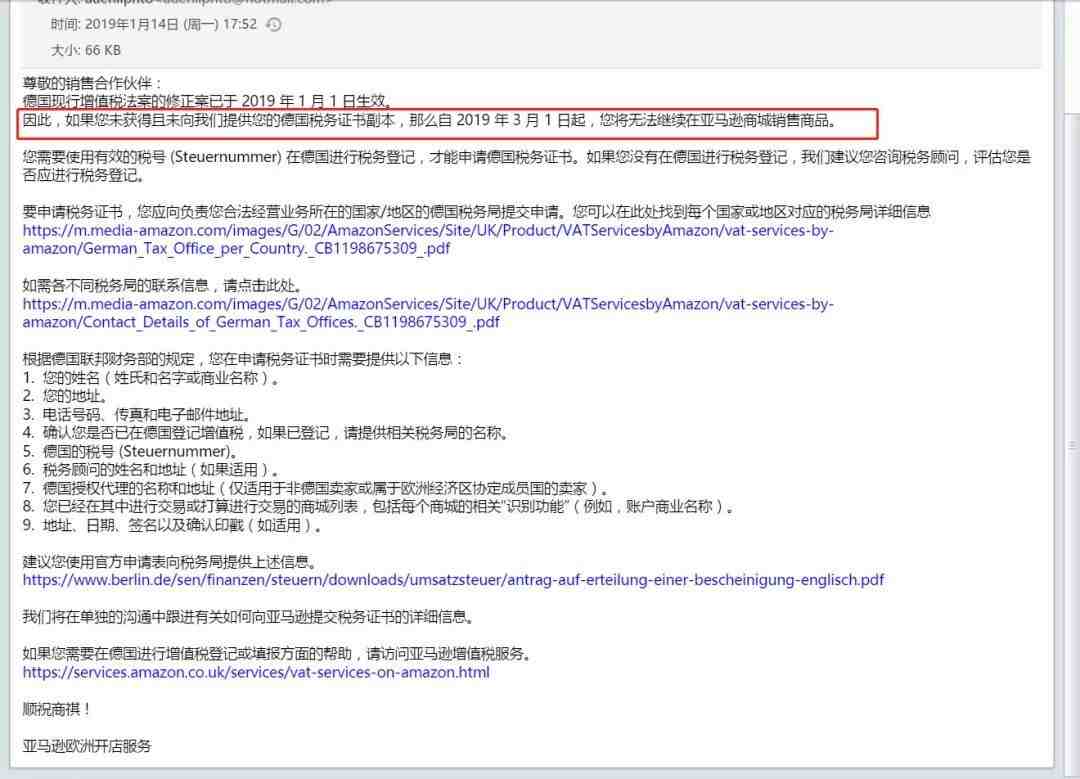
Task: Click the line "德国现行增值税法案的修正案已于 2019 年 1 月 1 日生效。"
Action: click(x=208, y=101)
